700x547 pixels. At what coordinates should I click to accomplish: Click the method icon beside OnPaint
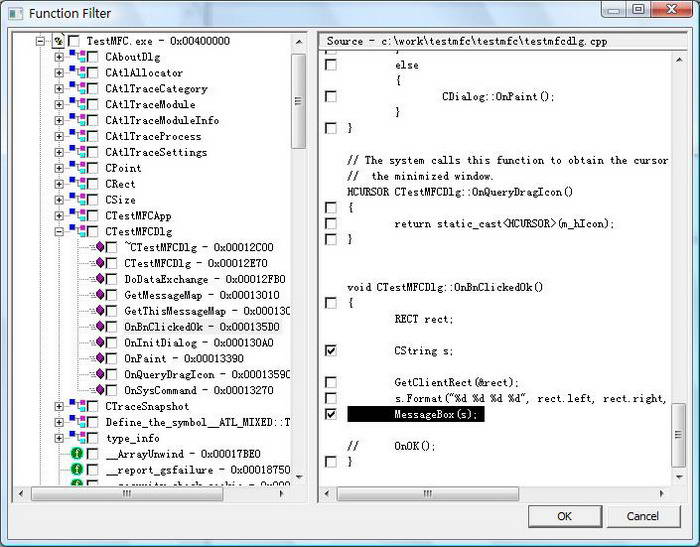point(100,358)
